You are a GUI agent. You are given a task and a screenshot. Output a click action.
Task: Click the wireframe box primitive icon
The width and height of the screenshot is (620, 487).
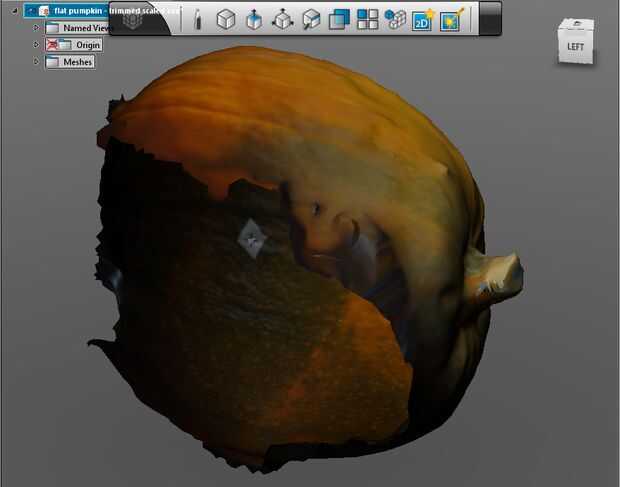[x=226, y=19]
